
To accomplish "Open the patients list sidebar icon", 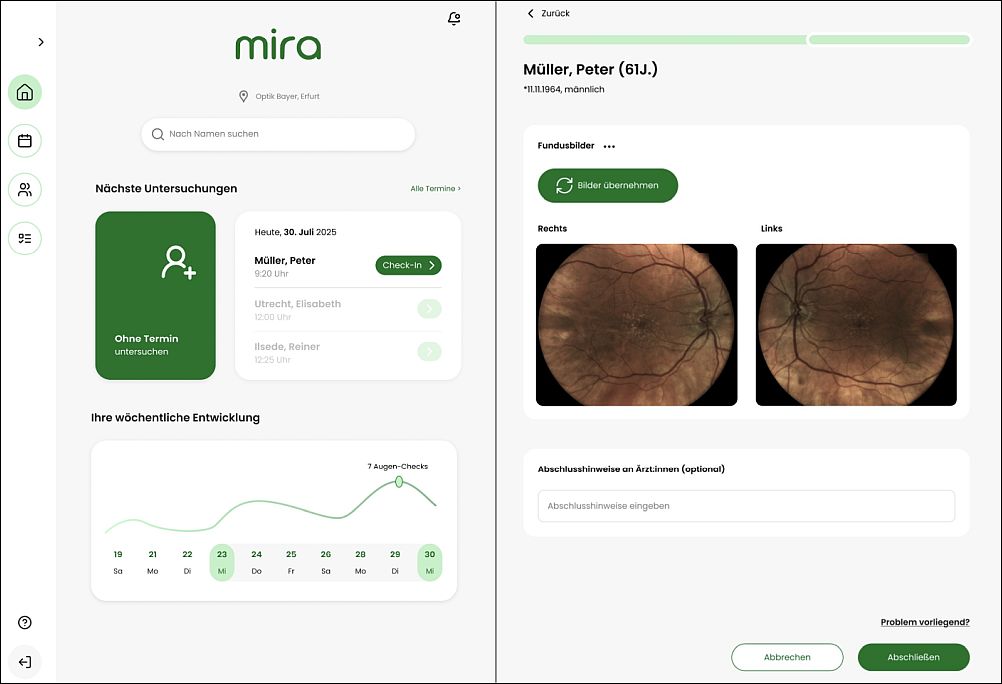I will [x=25, y=189].
